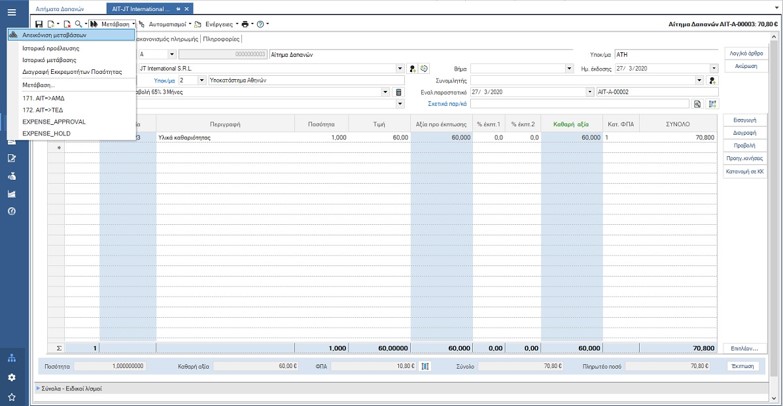The height and width of the screenshot is (406, 783).
Task: Click the red delete document icon
Action: (x=67, y=24)
